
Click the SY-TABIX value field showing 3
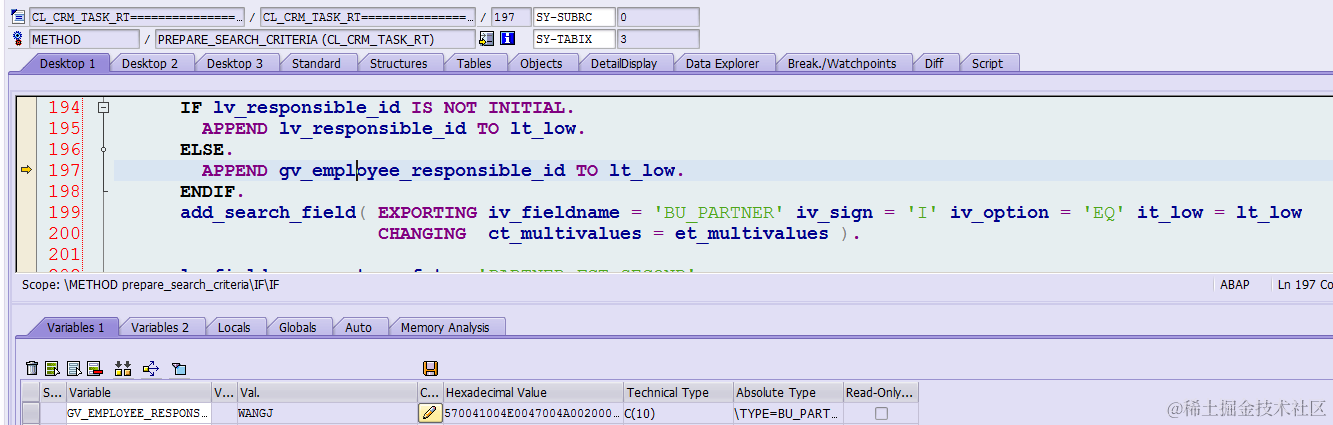(x=658, y=39)
